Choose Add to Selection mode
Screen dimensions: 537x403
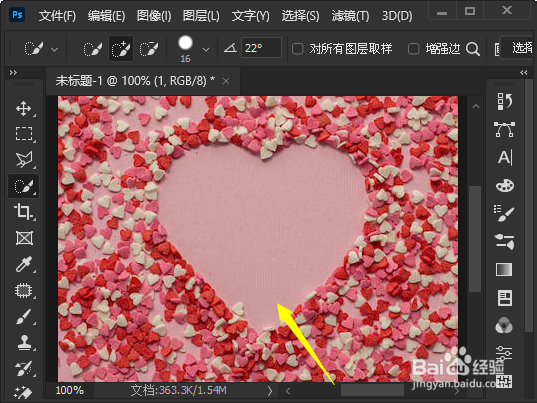pos(121,49)
